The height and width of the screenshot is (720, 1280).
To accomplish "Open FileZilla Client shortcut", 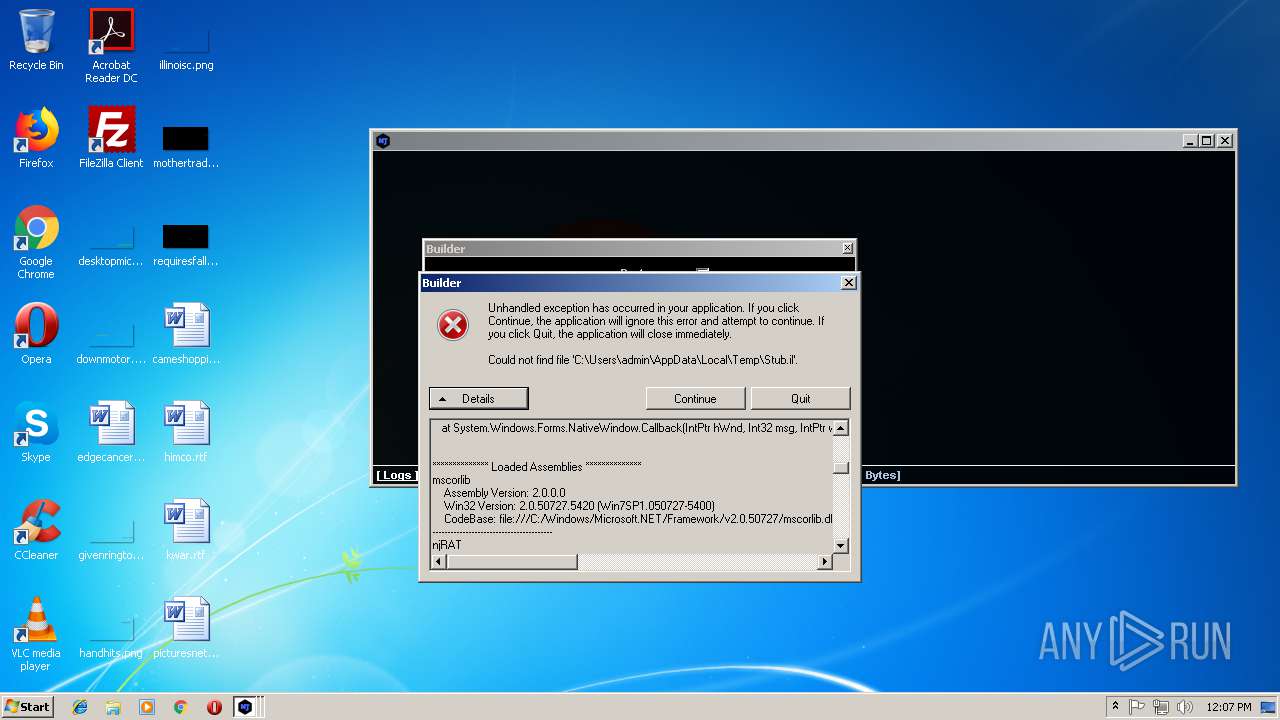I will point(111,138).
